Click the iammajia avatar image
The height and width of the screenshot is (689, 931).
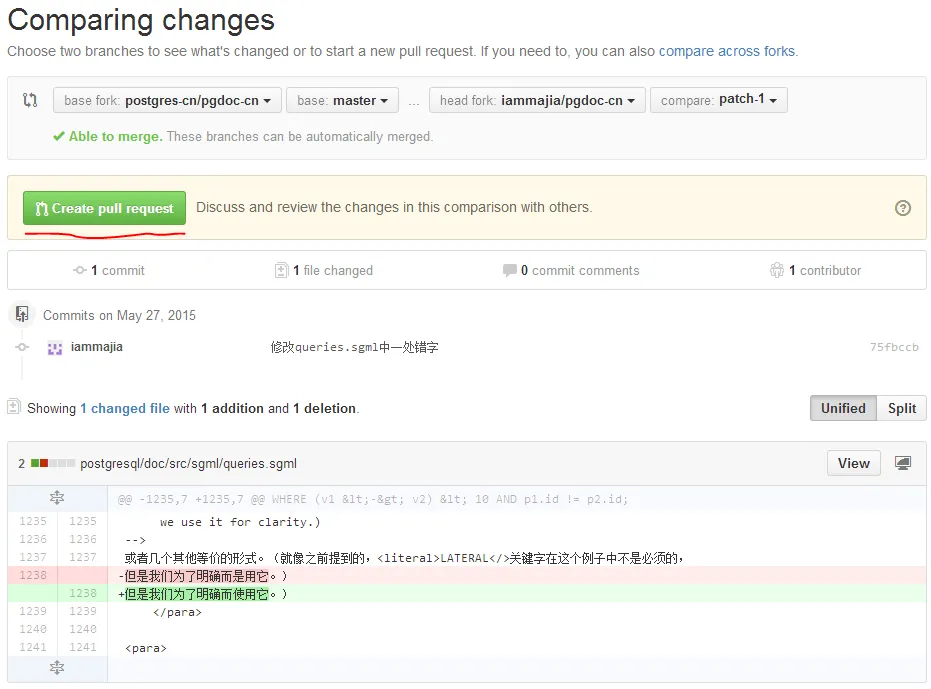point(55,348)
